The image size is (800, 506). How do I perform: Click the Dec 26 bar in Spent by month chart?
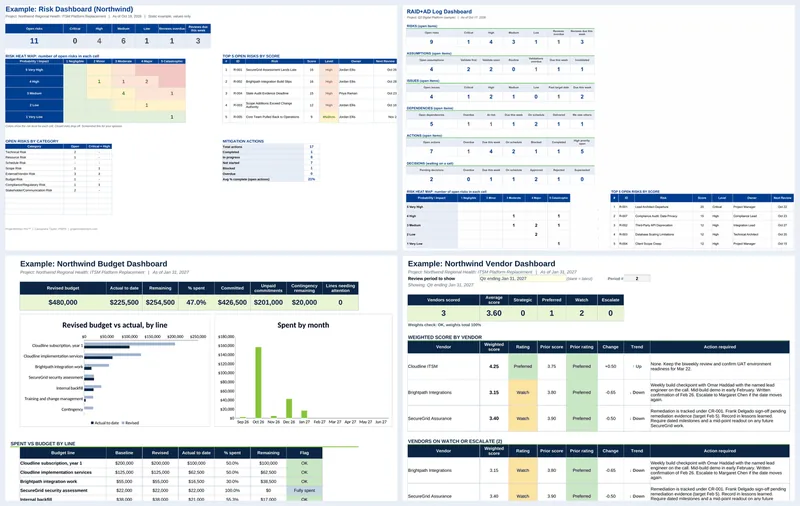tap(289, 409)
